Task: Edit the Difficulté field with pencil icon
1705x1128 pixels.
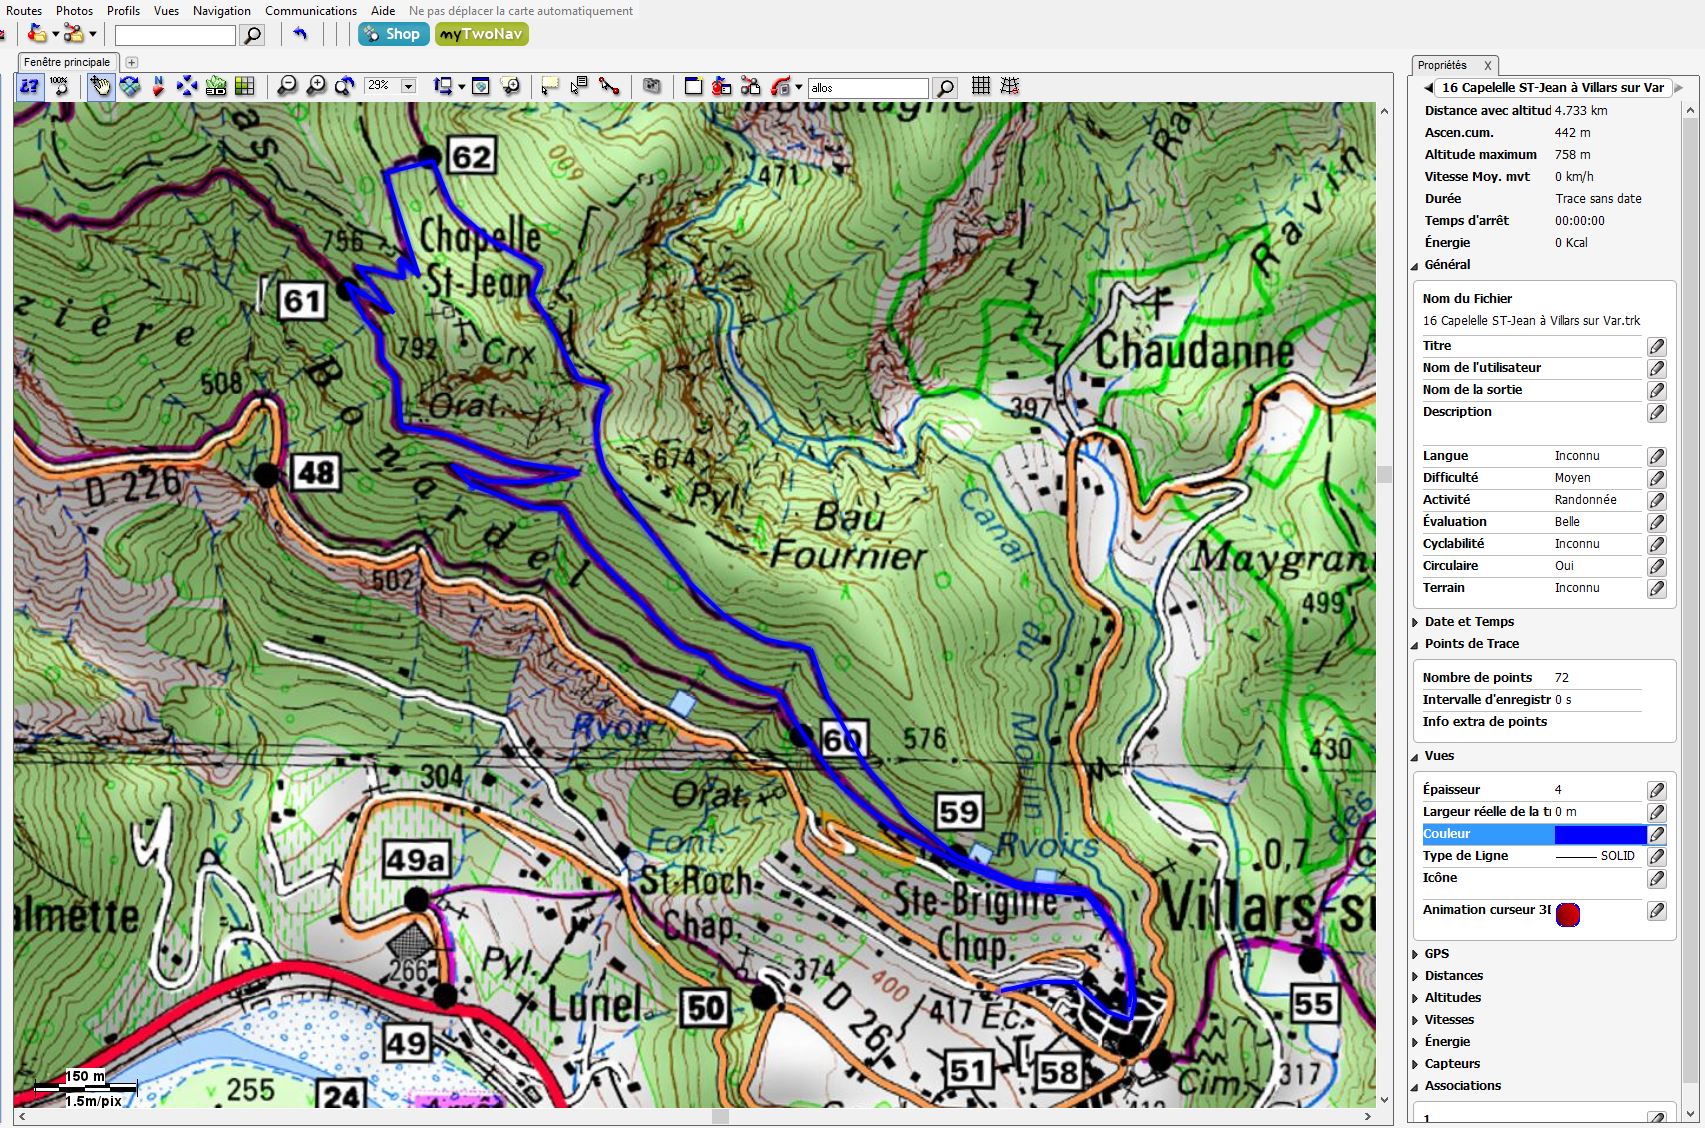Action: [x=1657, y=479]
